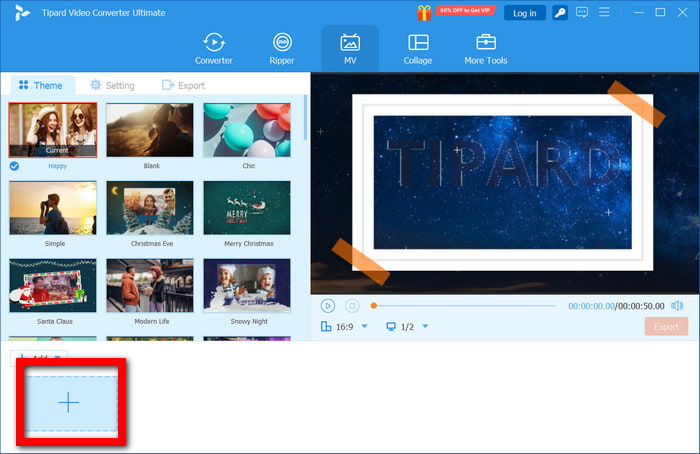Open the 1/2 preview quality dropdown
Screen dimensions: 700x454
[x=425, y=326]
